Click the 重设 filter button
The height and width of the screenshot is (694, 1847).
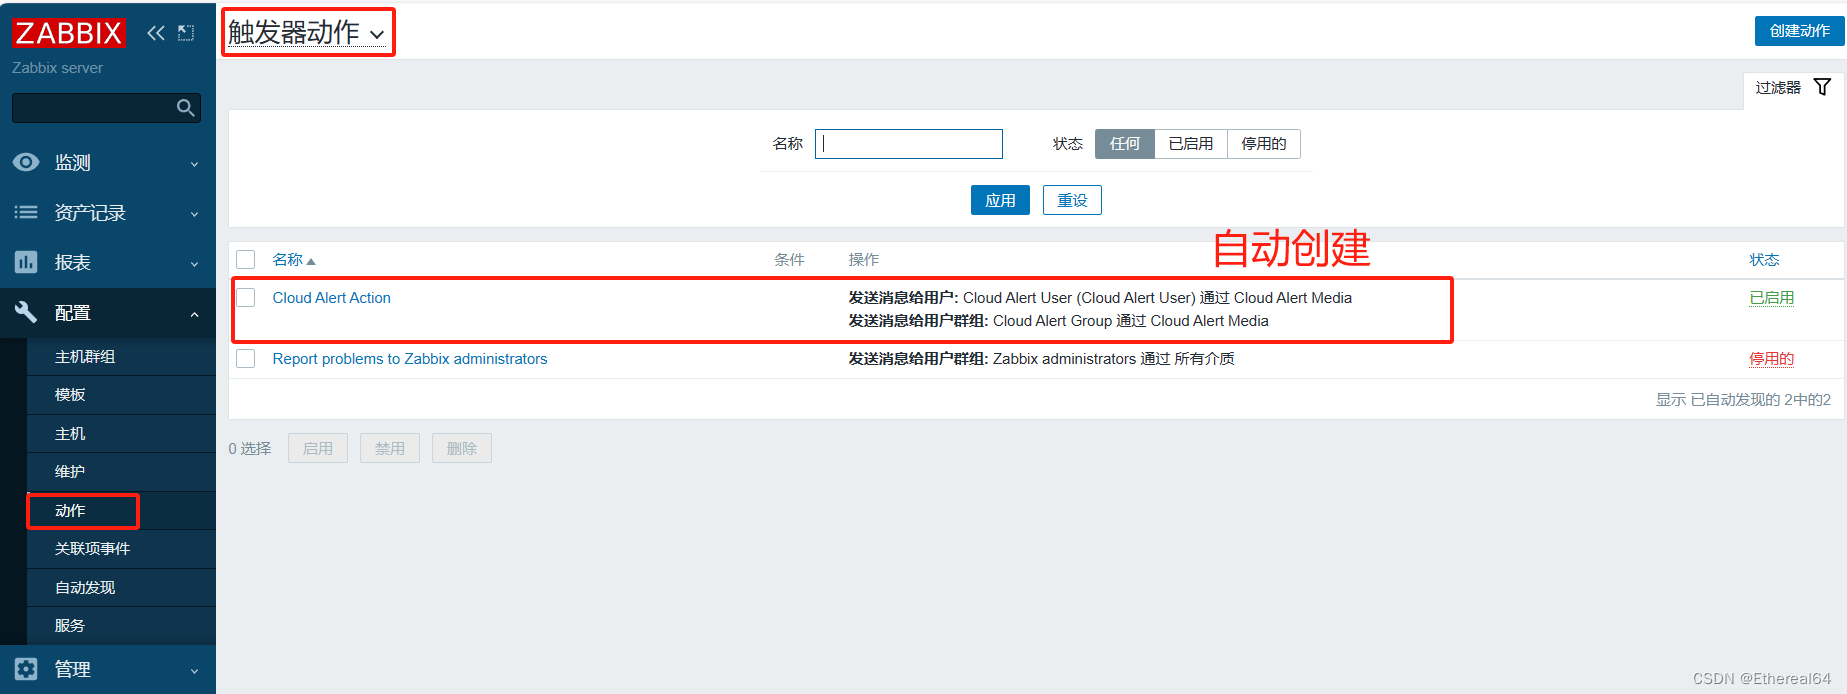(x=1072, y=200)
